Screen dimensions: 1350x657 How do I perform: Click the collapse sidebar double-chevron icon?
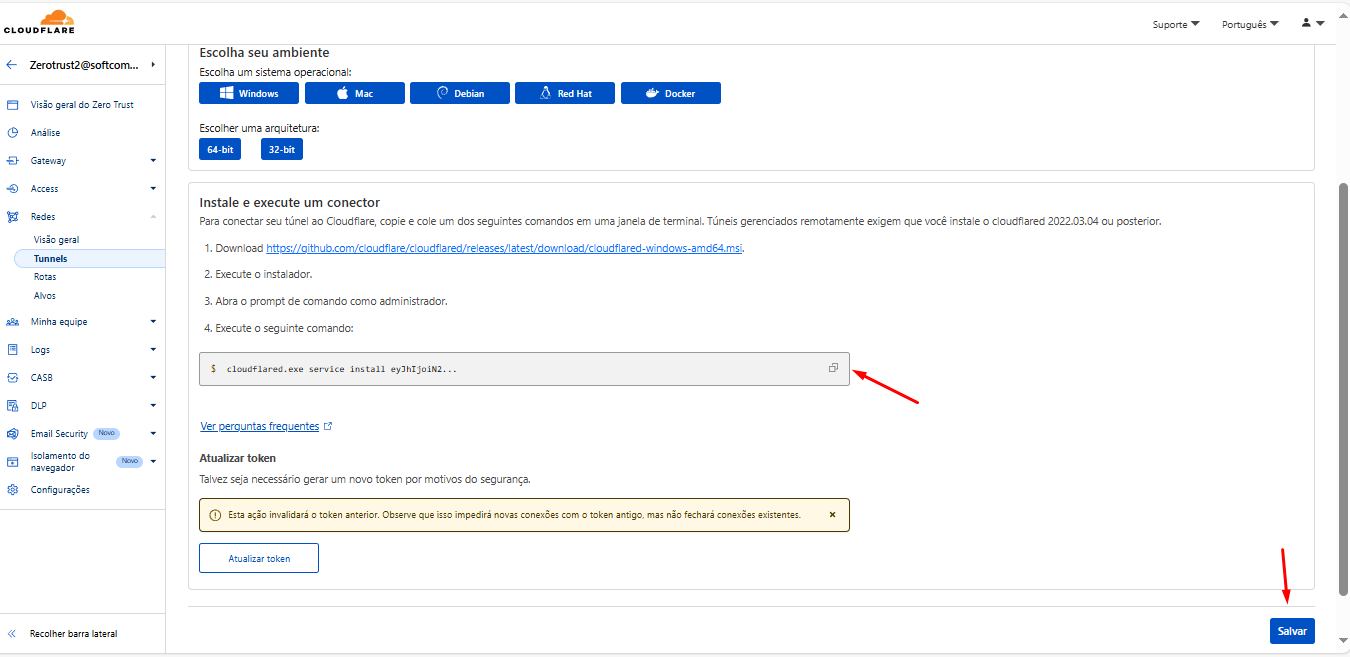(12, 634)
